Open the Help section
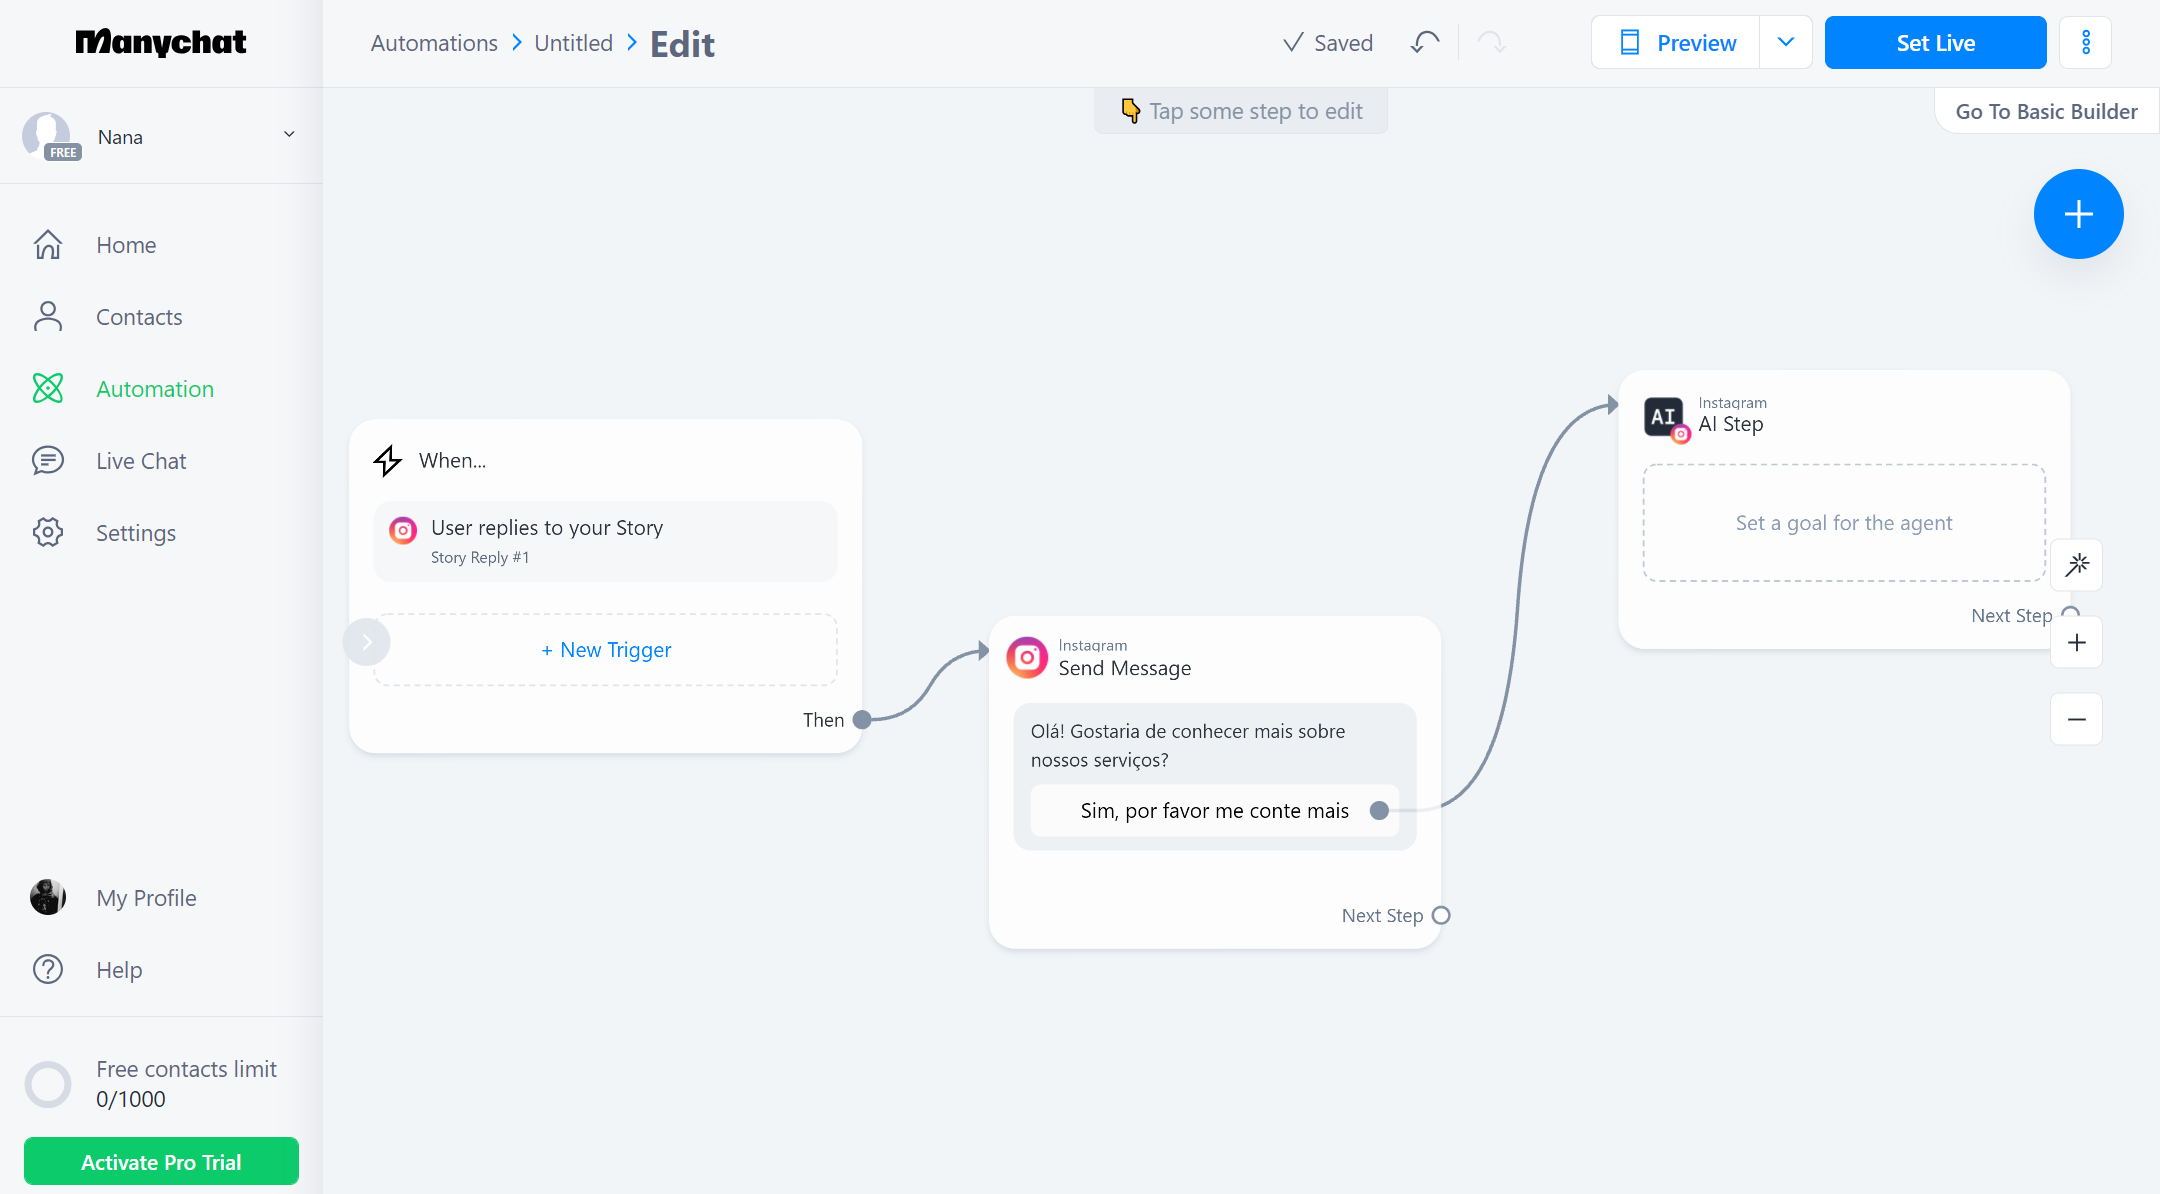 pos(119,970)
